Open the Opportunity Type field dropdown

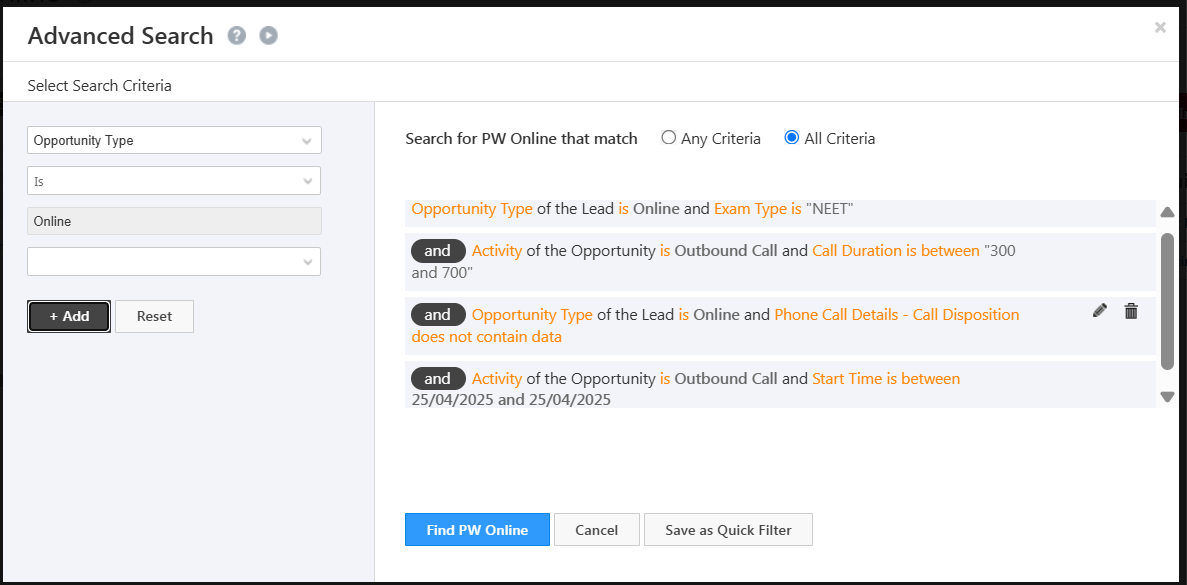pos(174,141)
